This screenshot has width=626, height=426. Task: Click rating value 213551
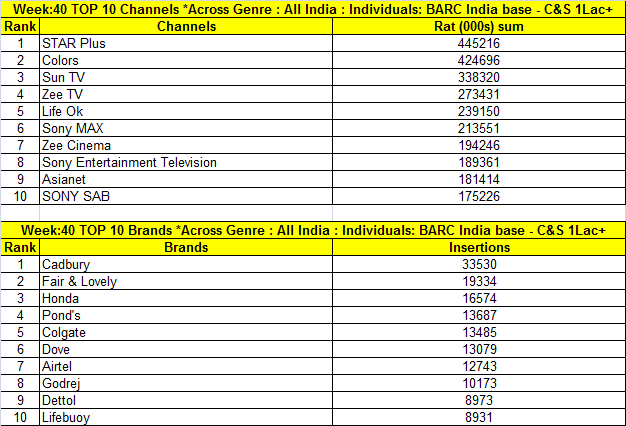click(479, 128)
